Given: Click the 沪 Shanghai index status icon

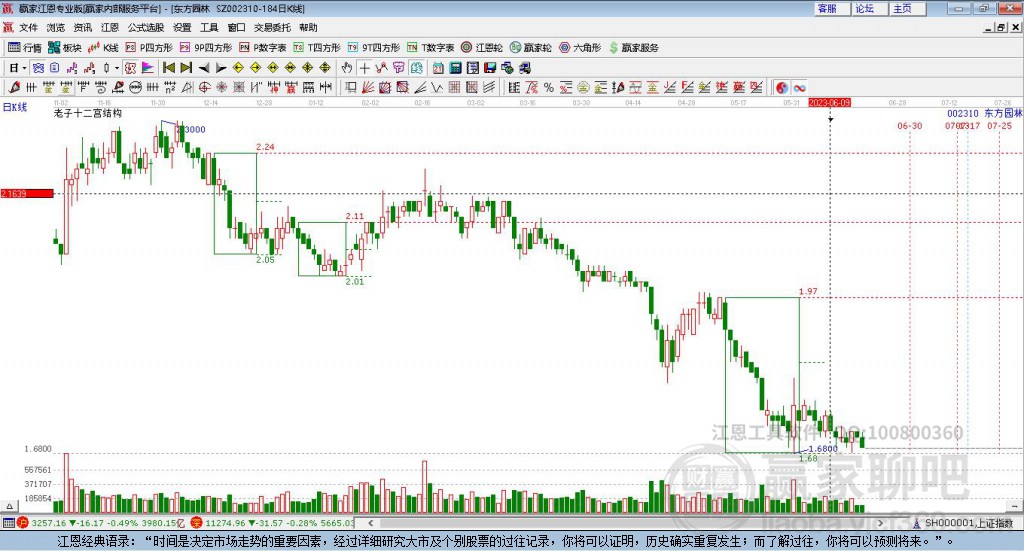Looking at the screenshot, I should [x=23, y=523].
